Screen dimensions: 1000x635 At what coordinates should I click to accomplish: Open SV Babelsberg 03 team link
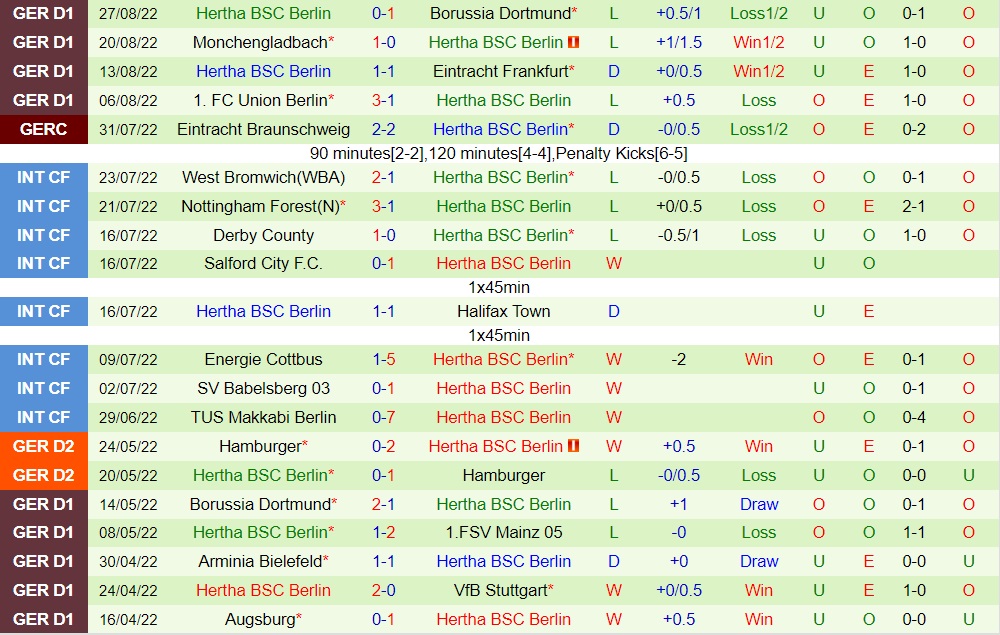tap(263, 388)
